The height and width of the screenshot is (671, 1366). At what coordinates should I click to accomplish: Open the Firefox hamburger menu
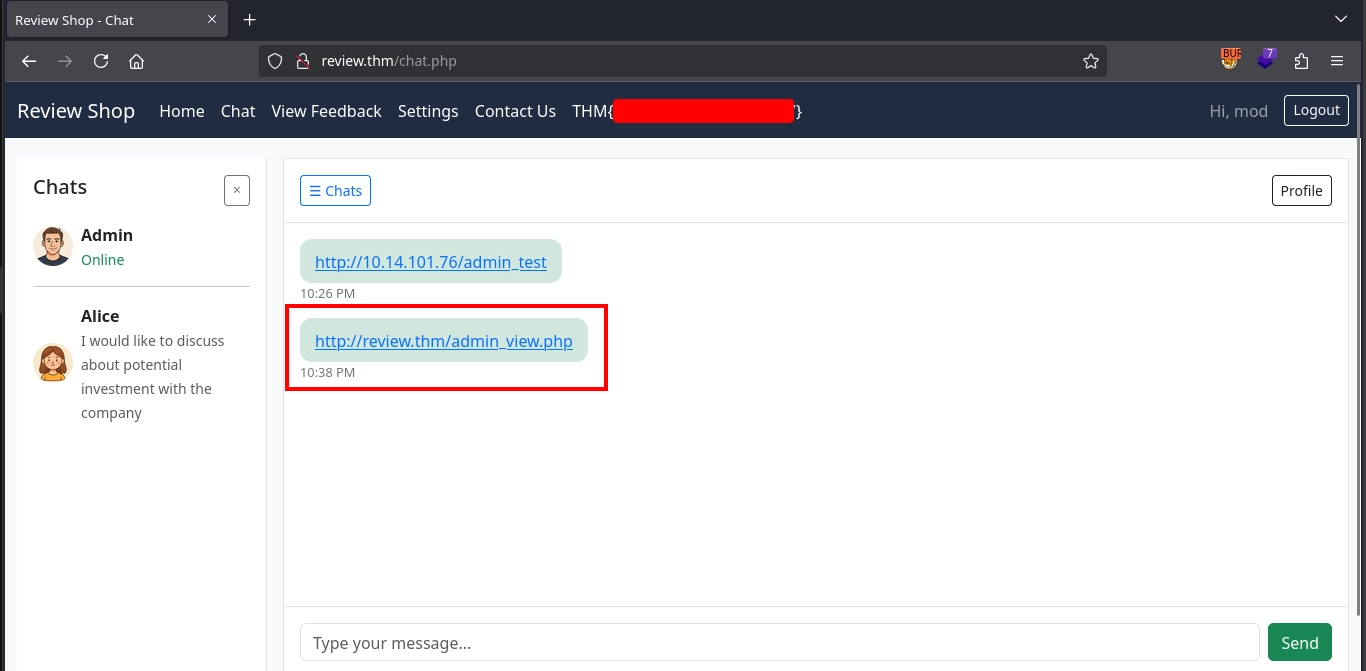pyautogui.click(x=1337, y=61)
